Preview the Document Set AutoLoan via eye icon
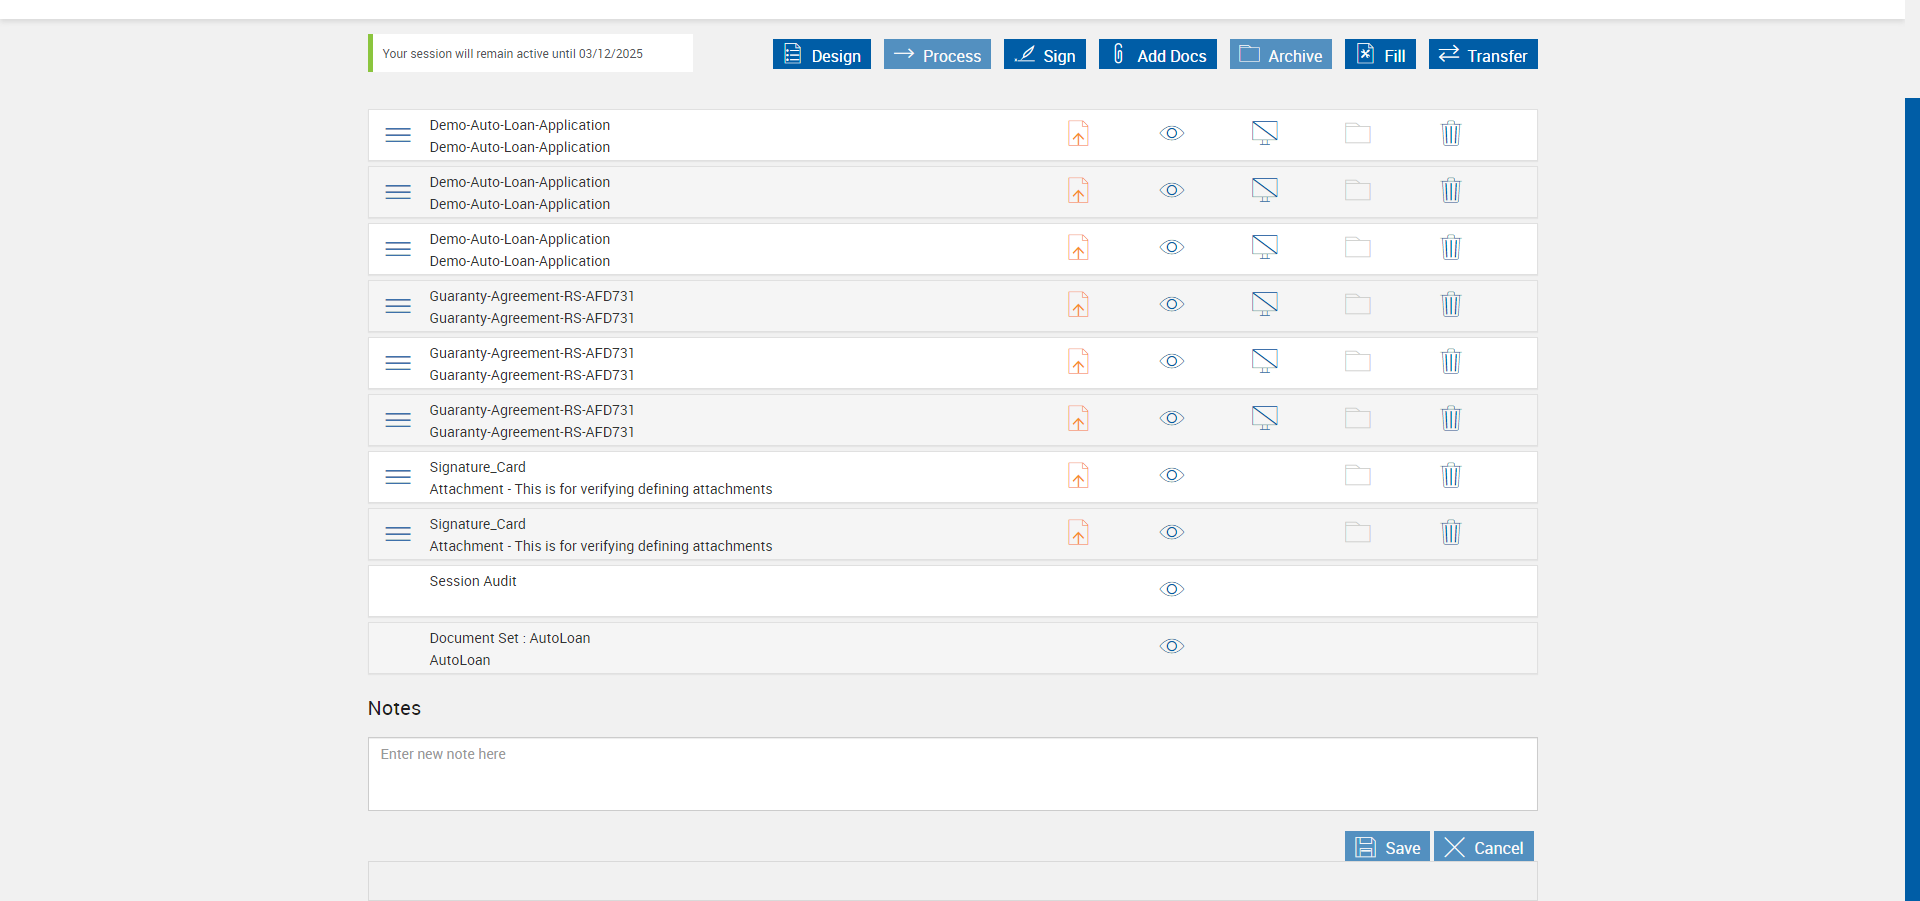The width and height of the screenshot is (1920, 901). [x=1172, y=646]
